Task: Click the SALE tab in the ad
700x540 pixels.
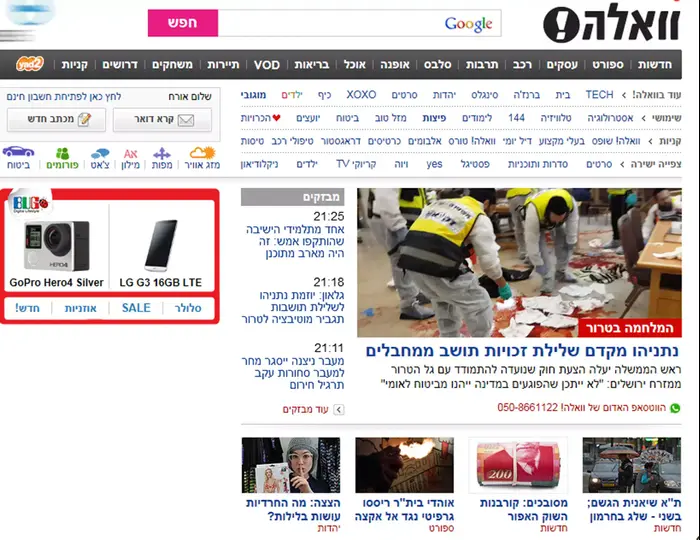Action: (x=136, y=308)
